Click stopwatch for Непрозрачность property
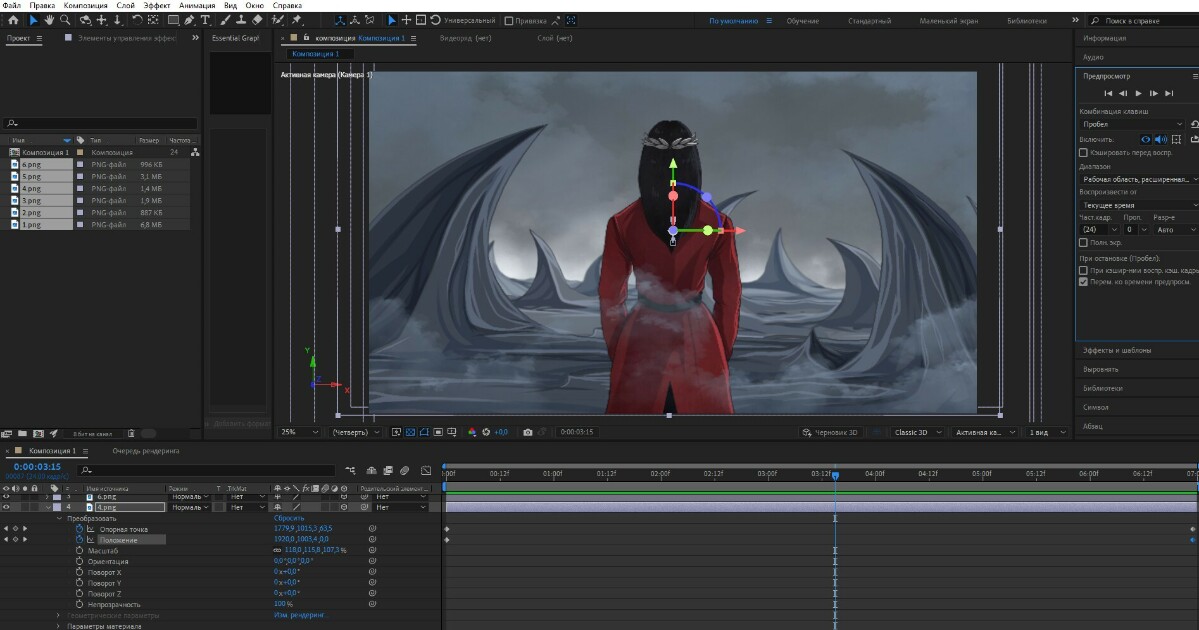The width and height of the screenshot is (1199, 630). [x=80, y=604]
